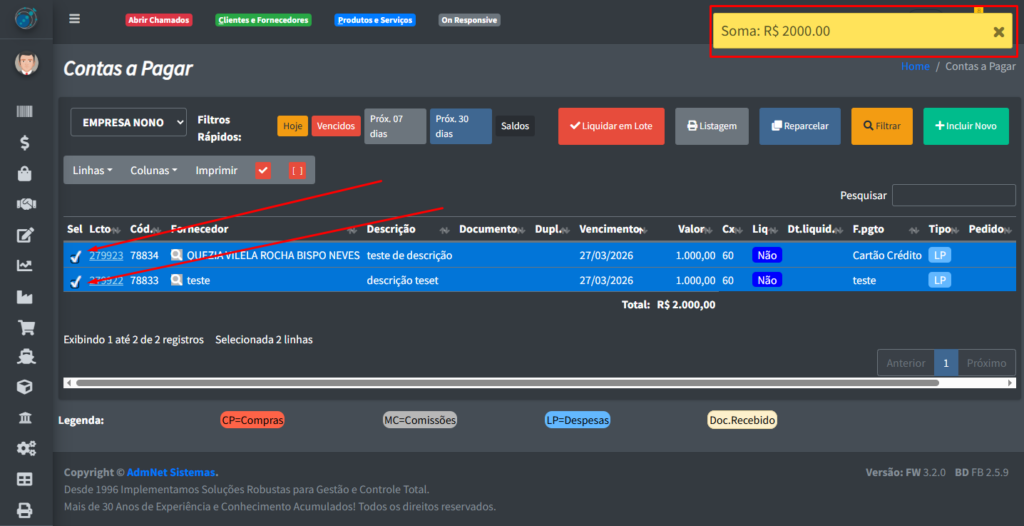Open the barcode icon in sidebar
This screenshot has width=1024, height=526.
click(x=25, y=112)
